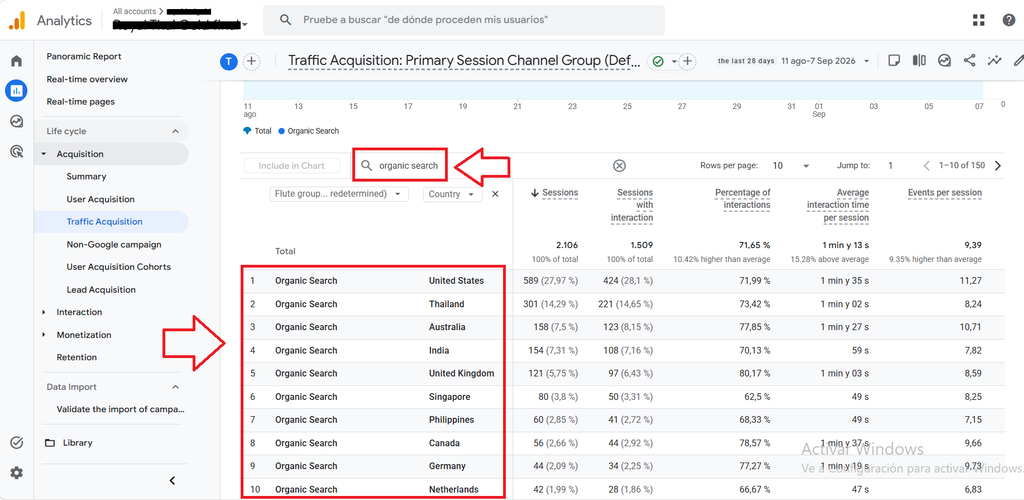Go to previous page of table rows
This screenshot has width=1024, height=500.
point(927,166)
